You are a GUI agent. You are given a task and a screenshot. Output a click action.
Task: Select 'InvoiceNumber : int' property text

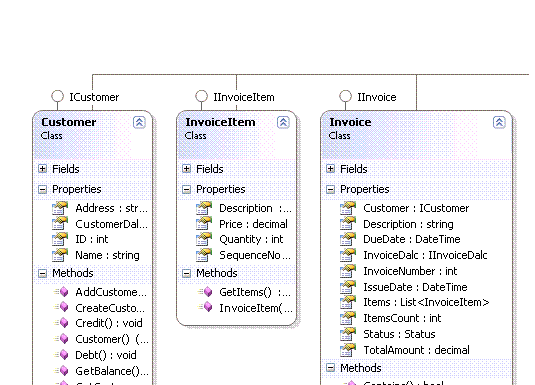[x=410, y=271]
